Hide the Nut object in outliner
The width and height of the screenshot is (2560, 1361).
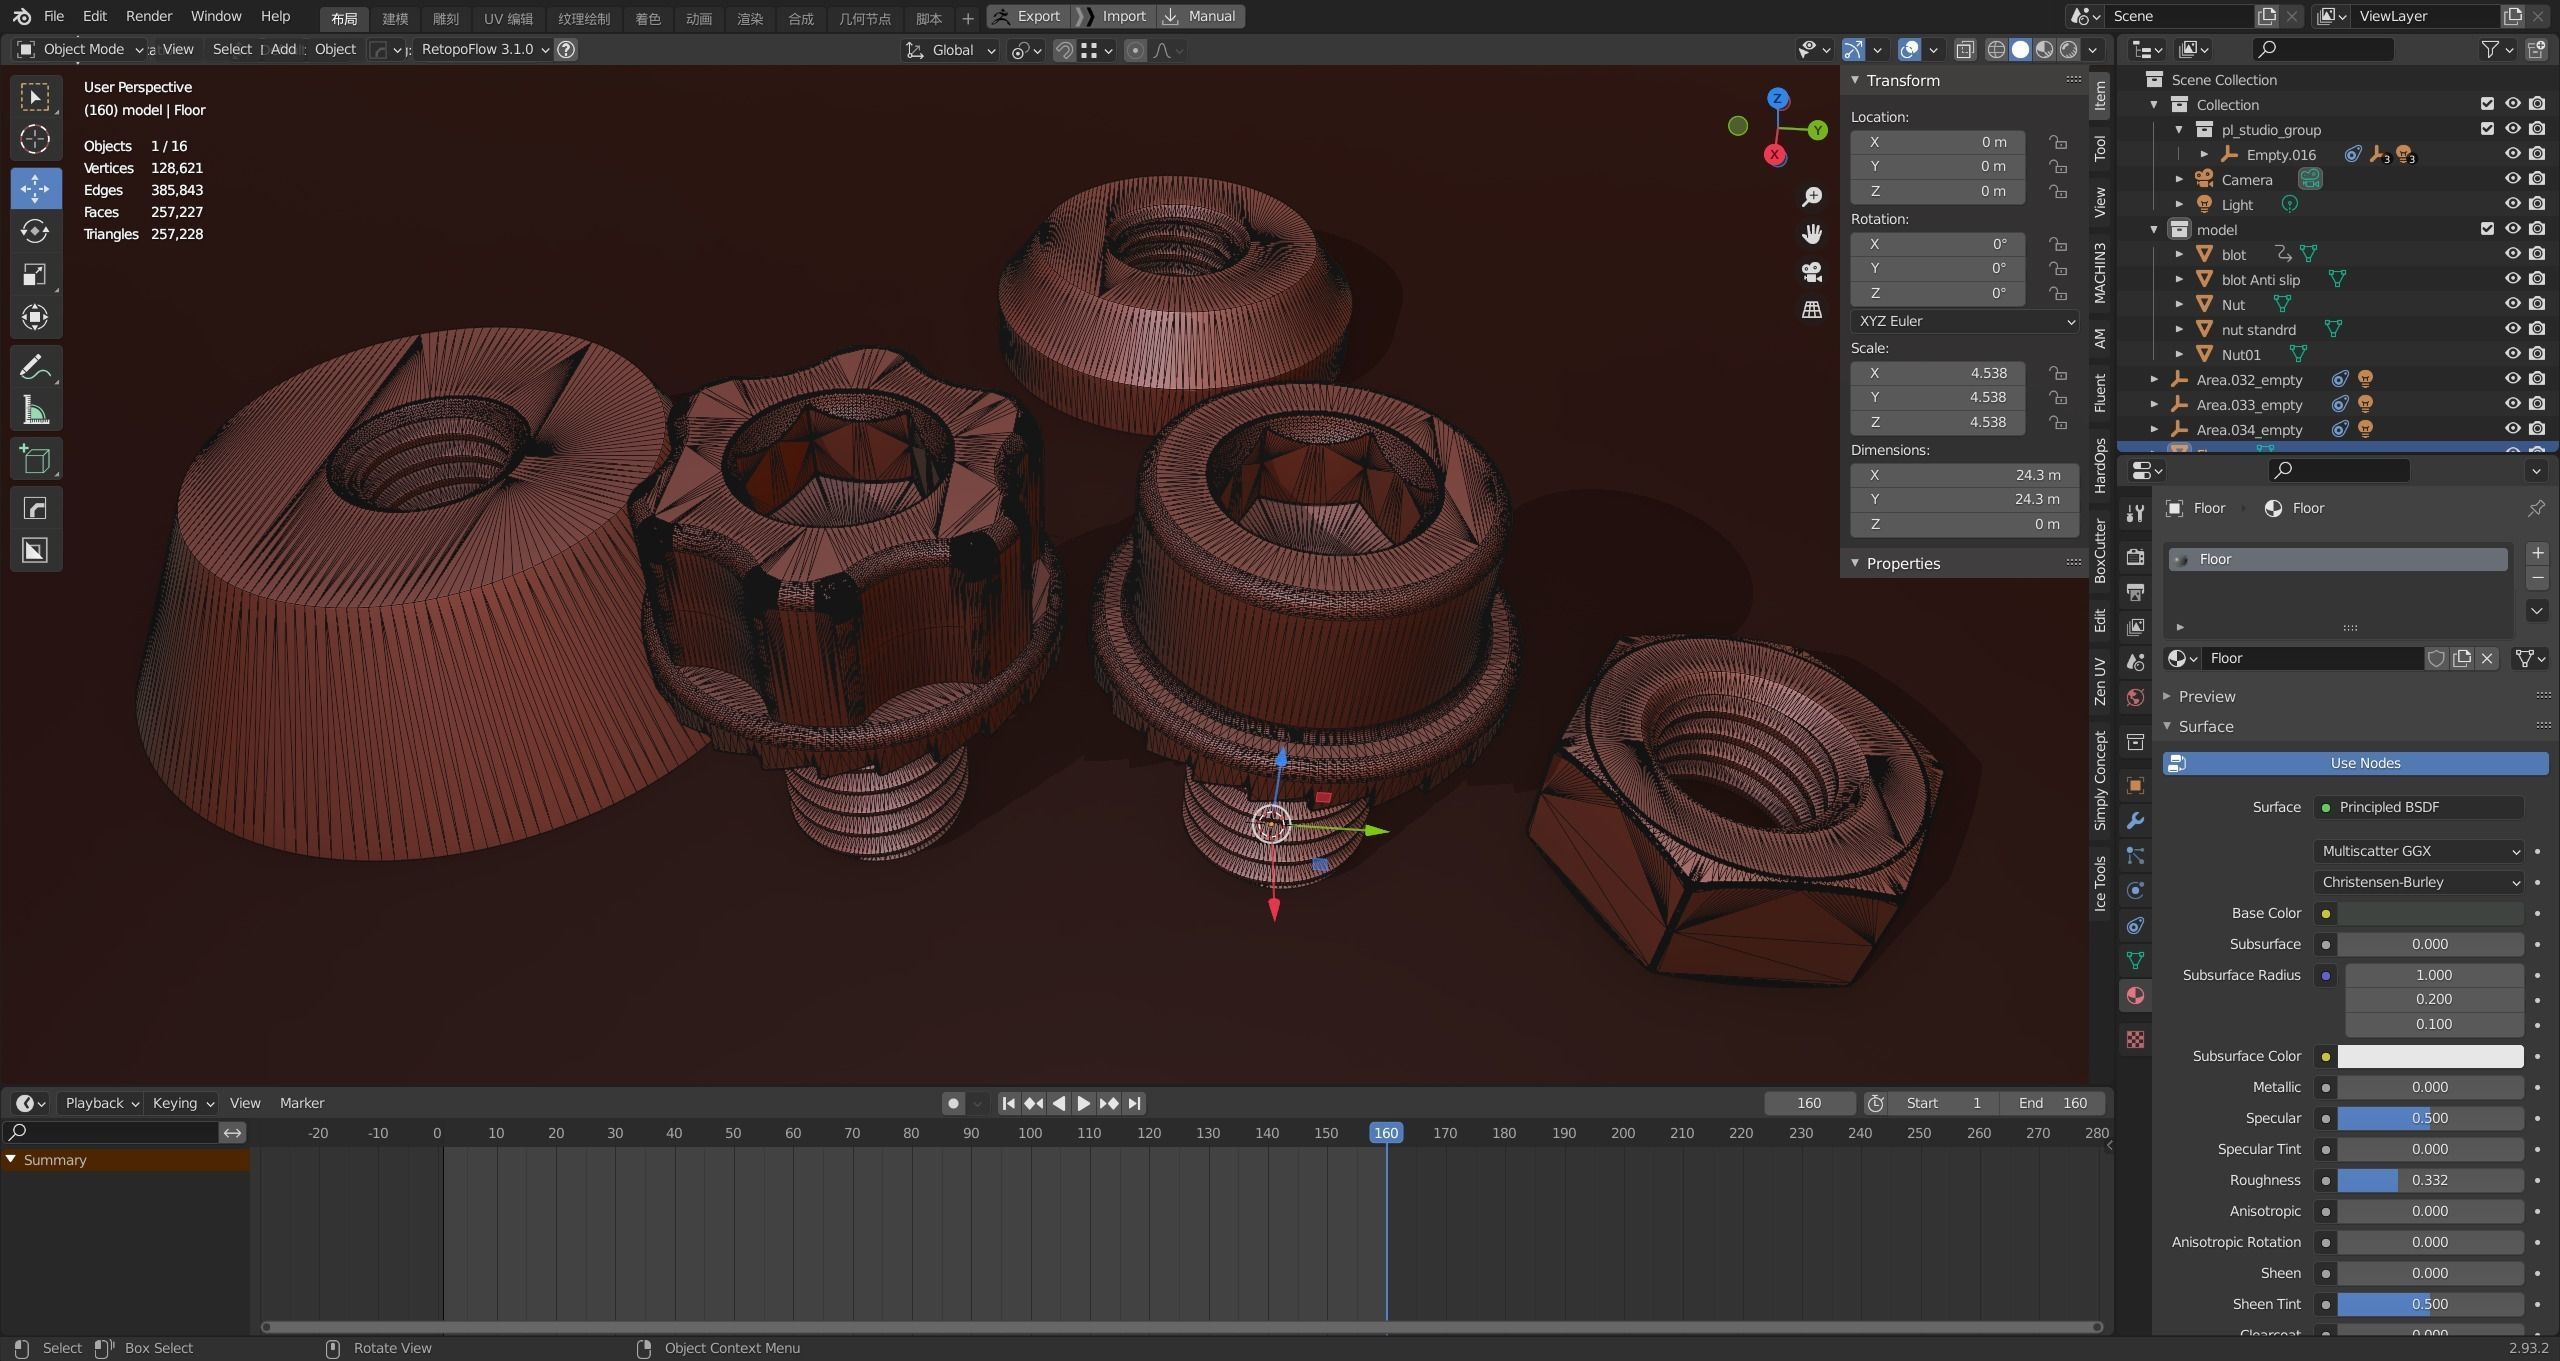[x=2512, y=304]
